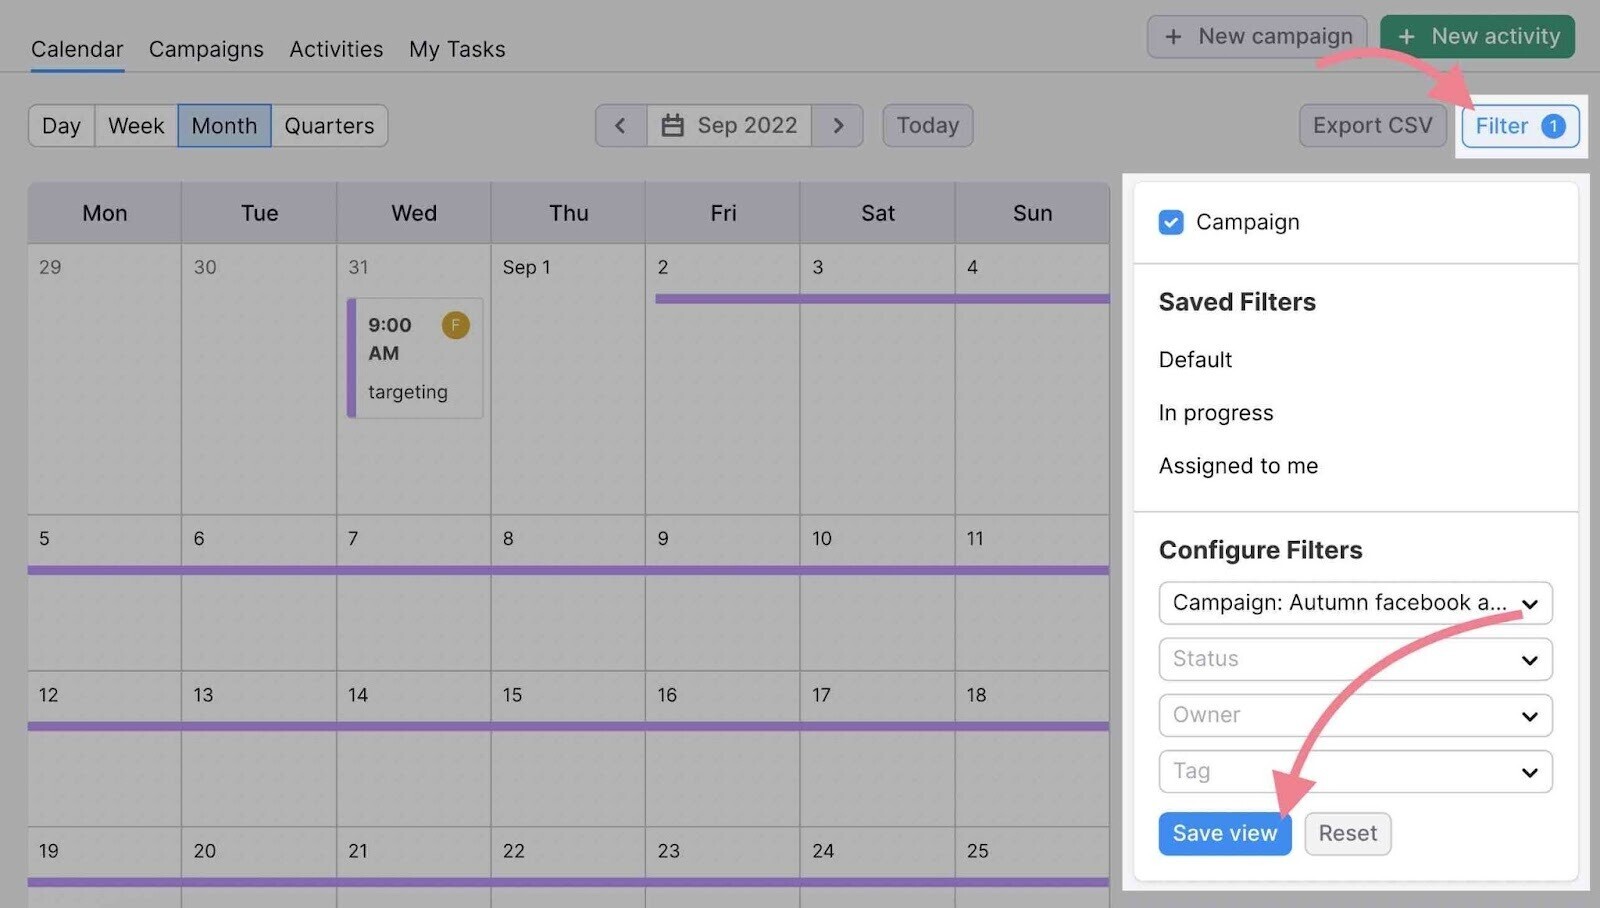This screenshot has height=908, width=1600.
Task: Uncheck the Campaign checkbox
Action: point(1170,222)
